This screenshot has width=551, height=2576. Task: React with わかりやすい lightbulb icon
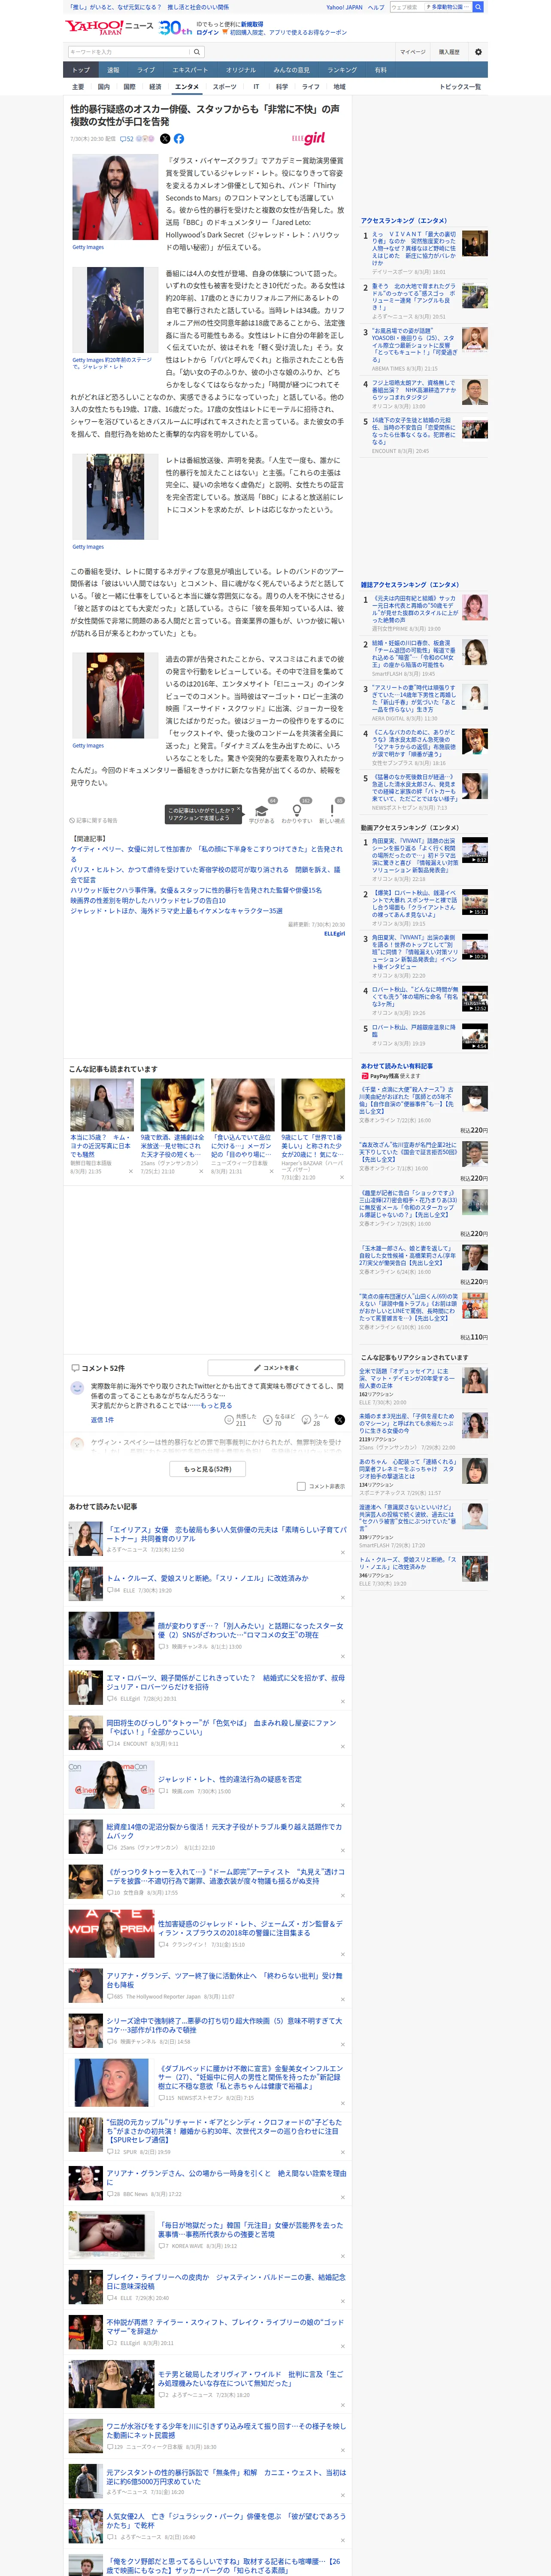point(296,811)
